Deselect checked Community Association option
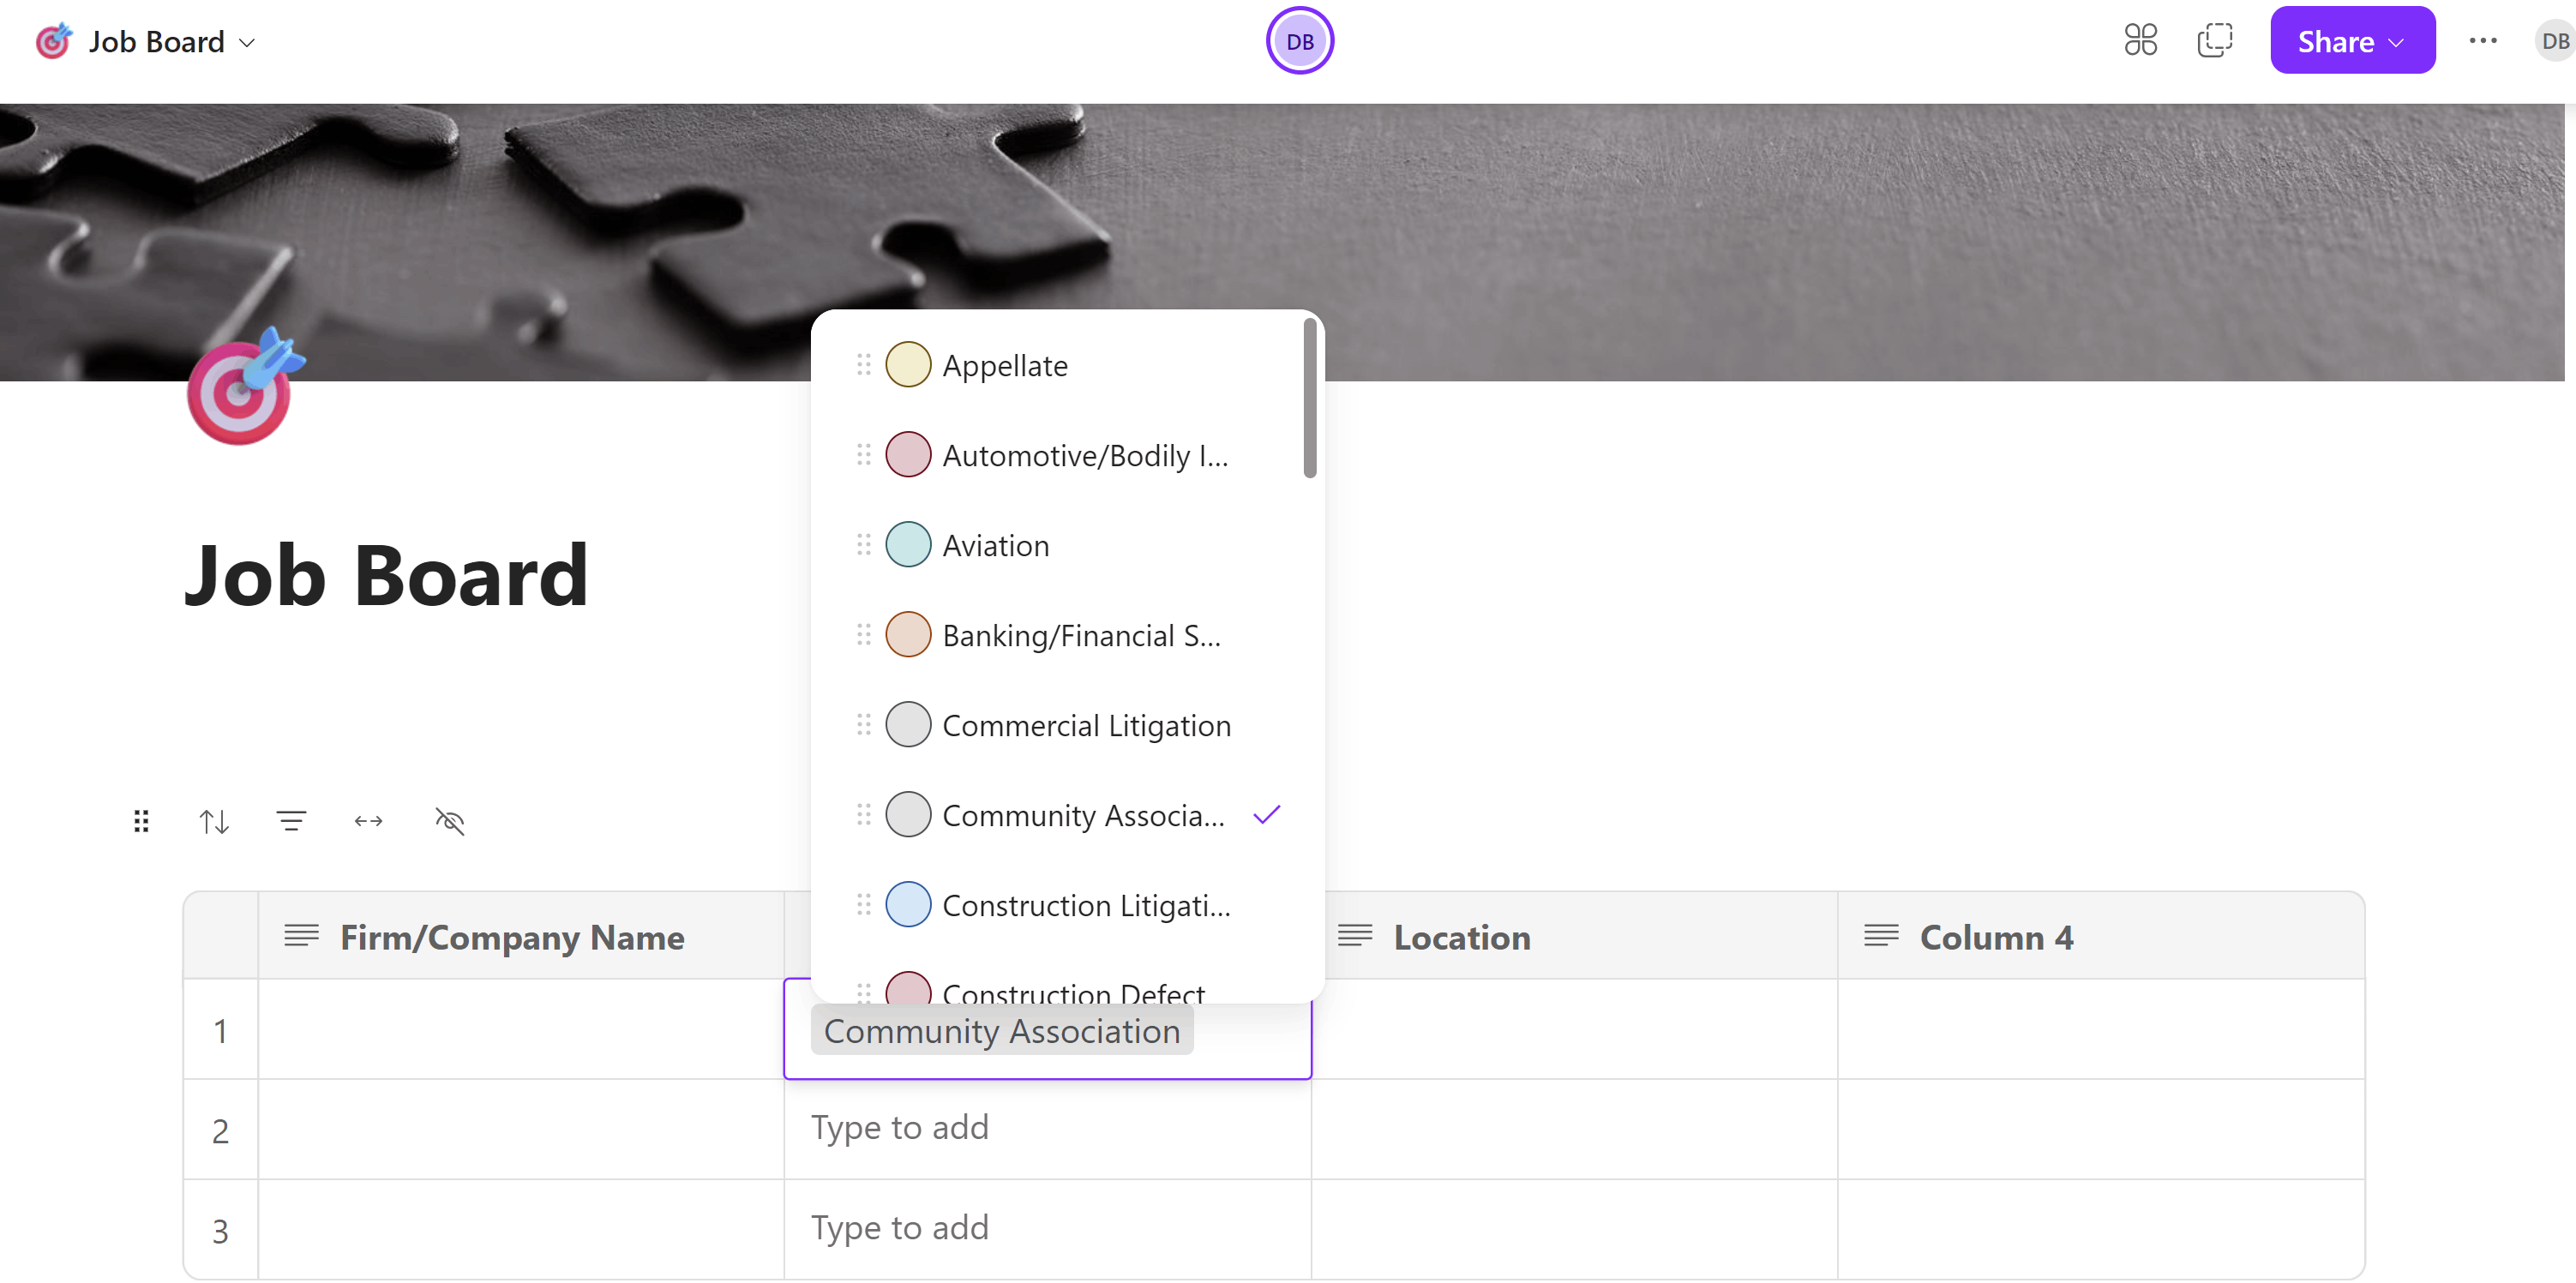Viewport: 2576px width, 1283px height. 1082,815
